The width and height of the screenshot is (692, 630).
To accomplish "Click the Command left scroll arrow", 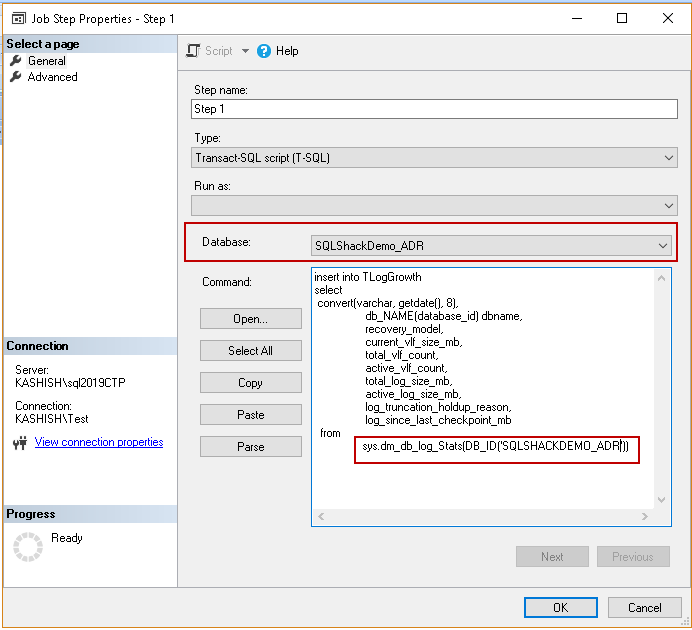I will pyautogui.click(x=321, y=517).
